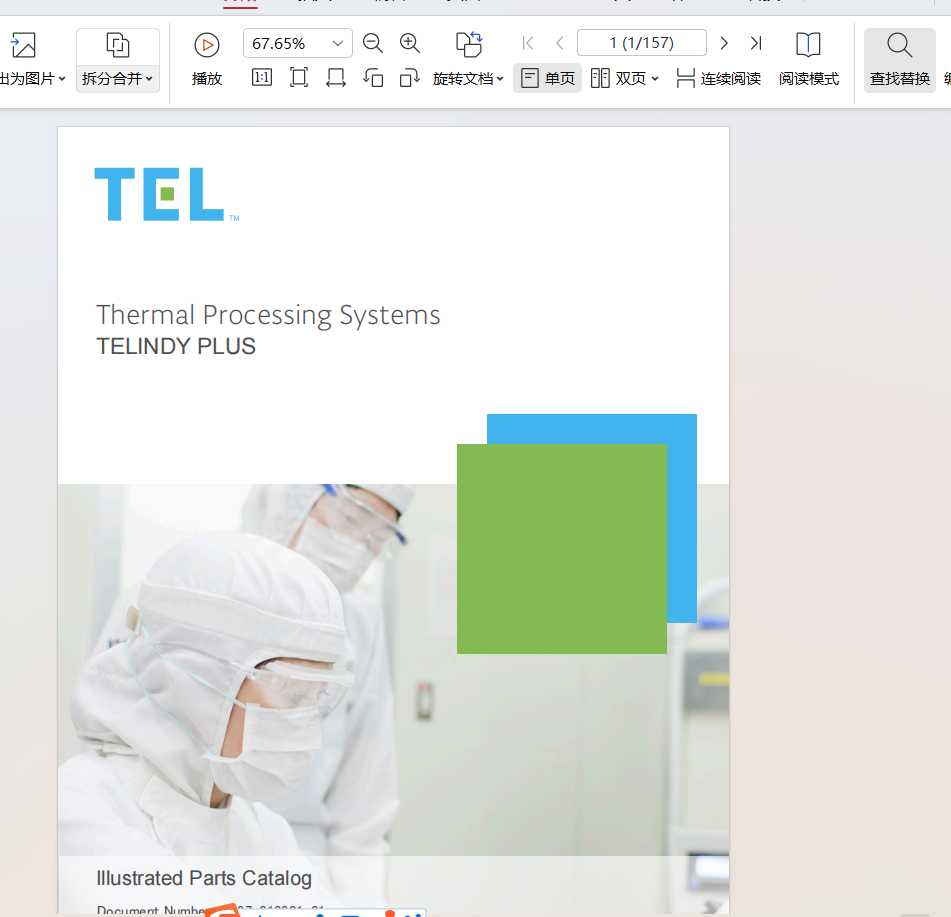Viewport: 951px width, 917px height.
Task: Open the 67.65% zoom level dropdown
Action: coord(338,43)
